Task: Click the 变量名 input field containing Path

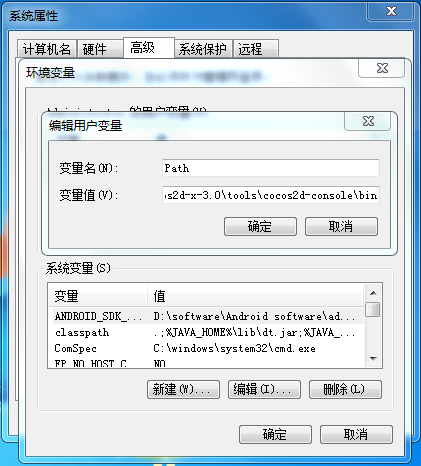Action: coord(271,168)
